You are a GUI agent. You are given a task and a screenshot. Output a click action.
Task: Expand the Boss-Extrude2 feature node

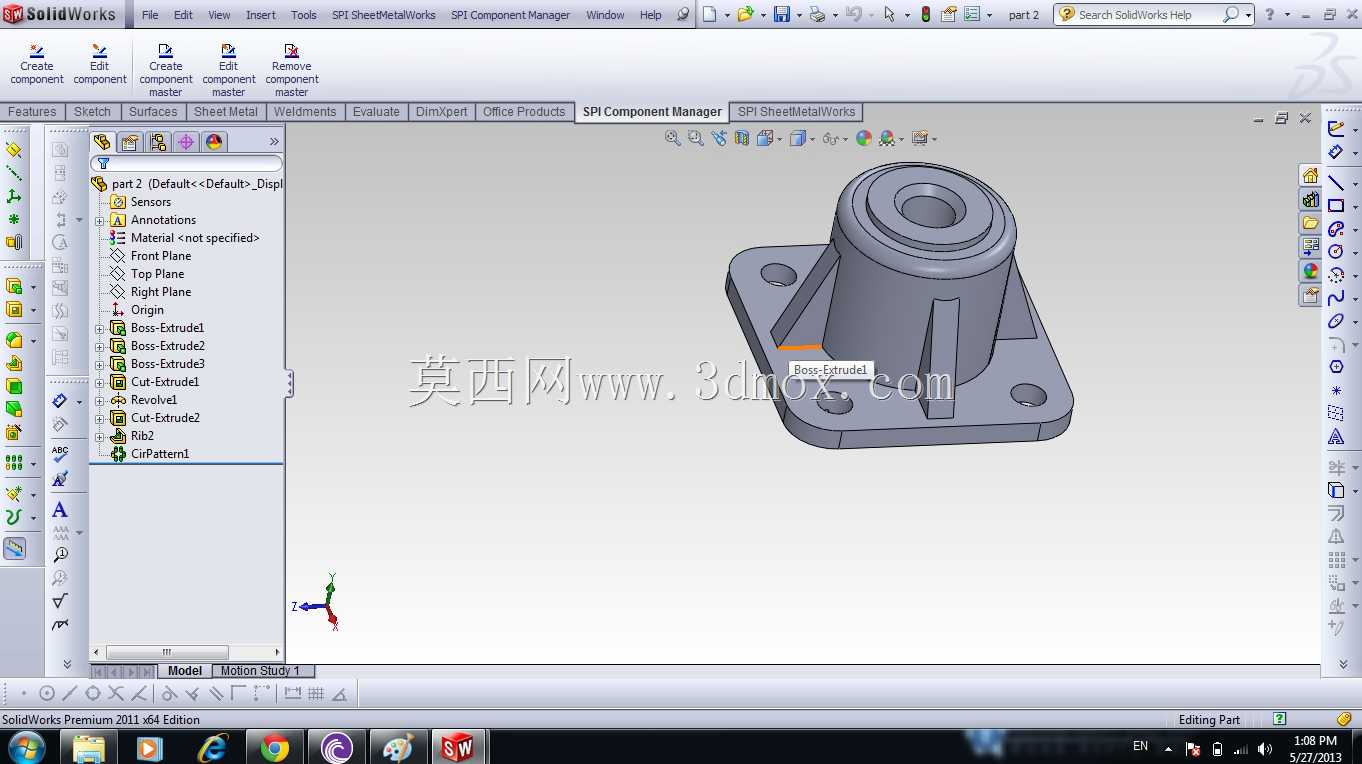click(x=100, y=346)
